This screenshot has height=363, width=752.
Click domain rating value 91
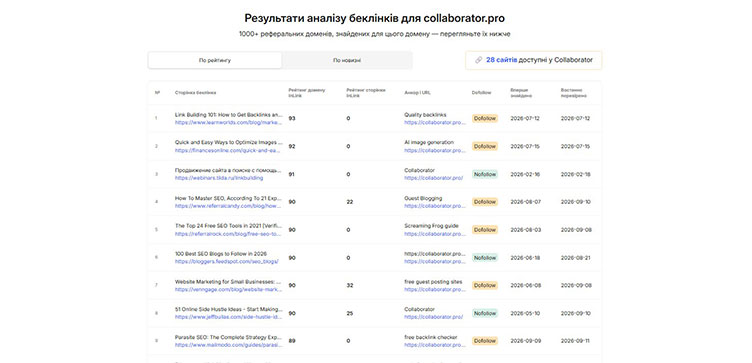coord(292,174)
